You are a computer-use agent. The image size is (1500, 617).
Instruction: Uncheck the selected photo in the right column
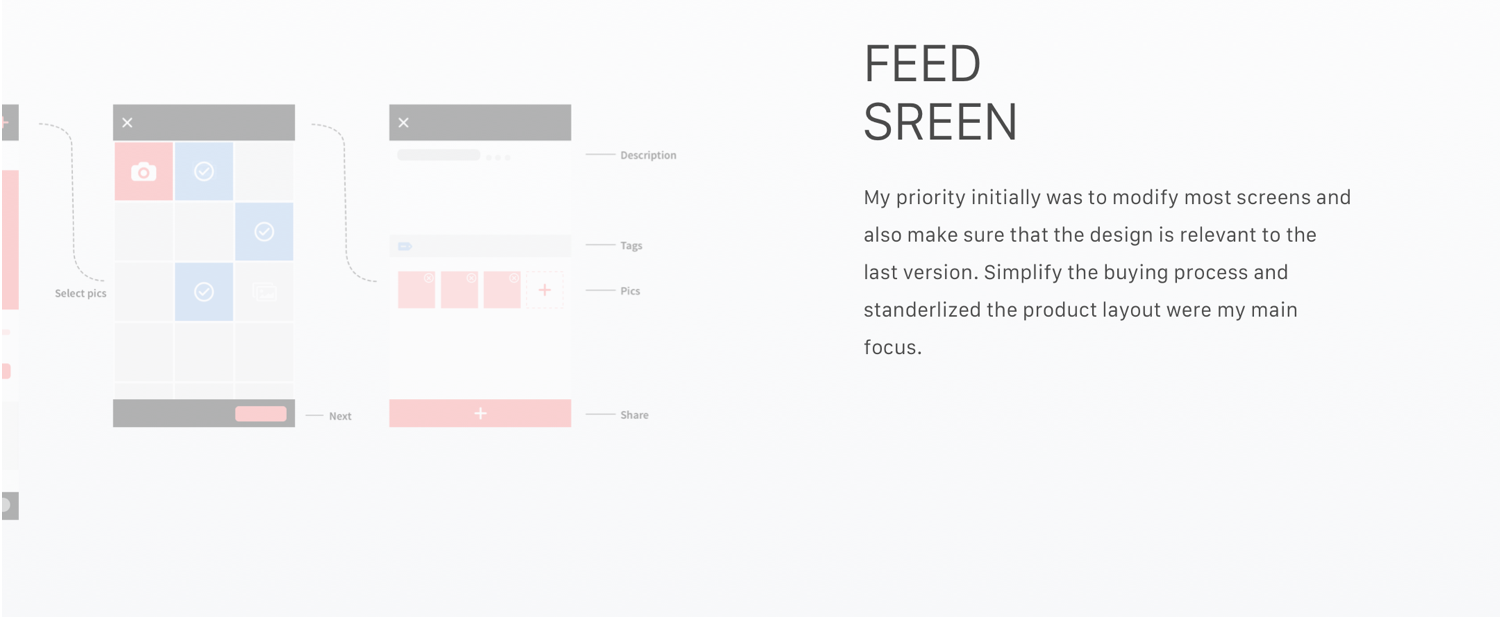pyautogui.click(x=264, y=232)
